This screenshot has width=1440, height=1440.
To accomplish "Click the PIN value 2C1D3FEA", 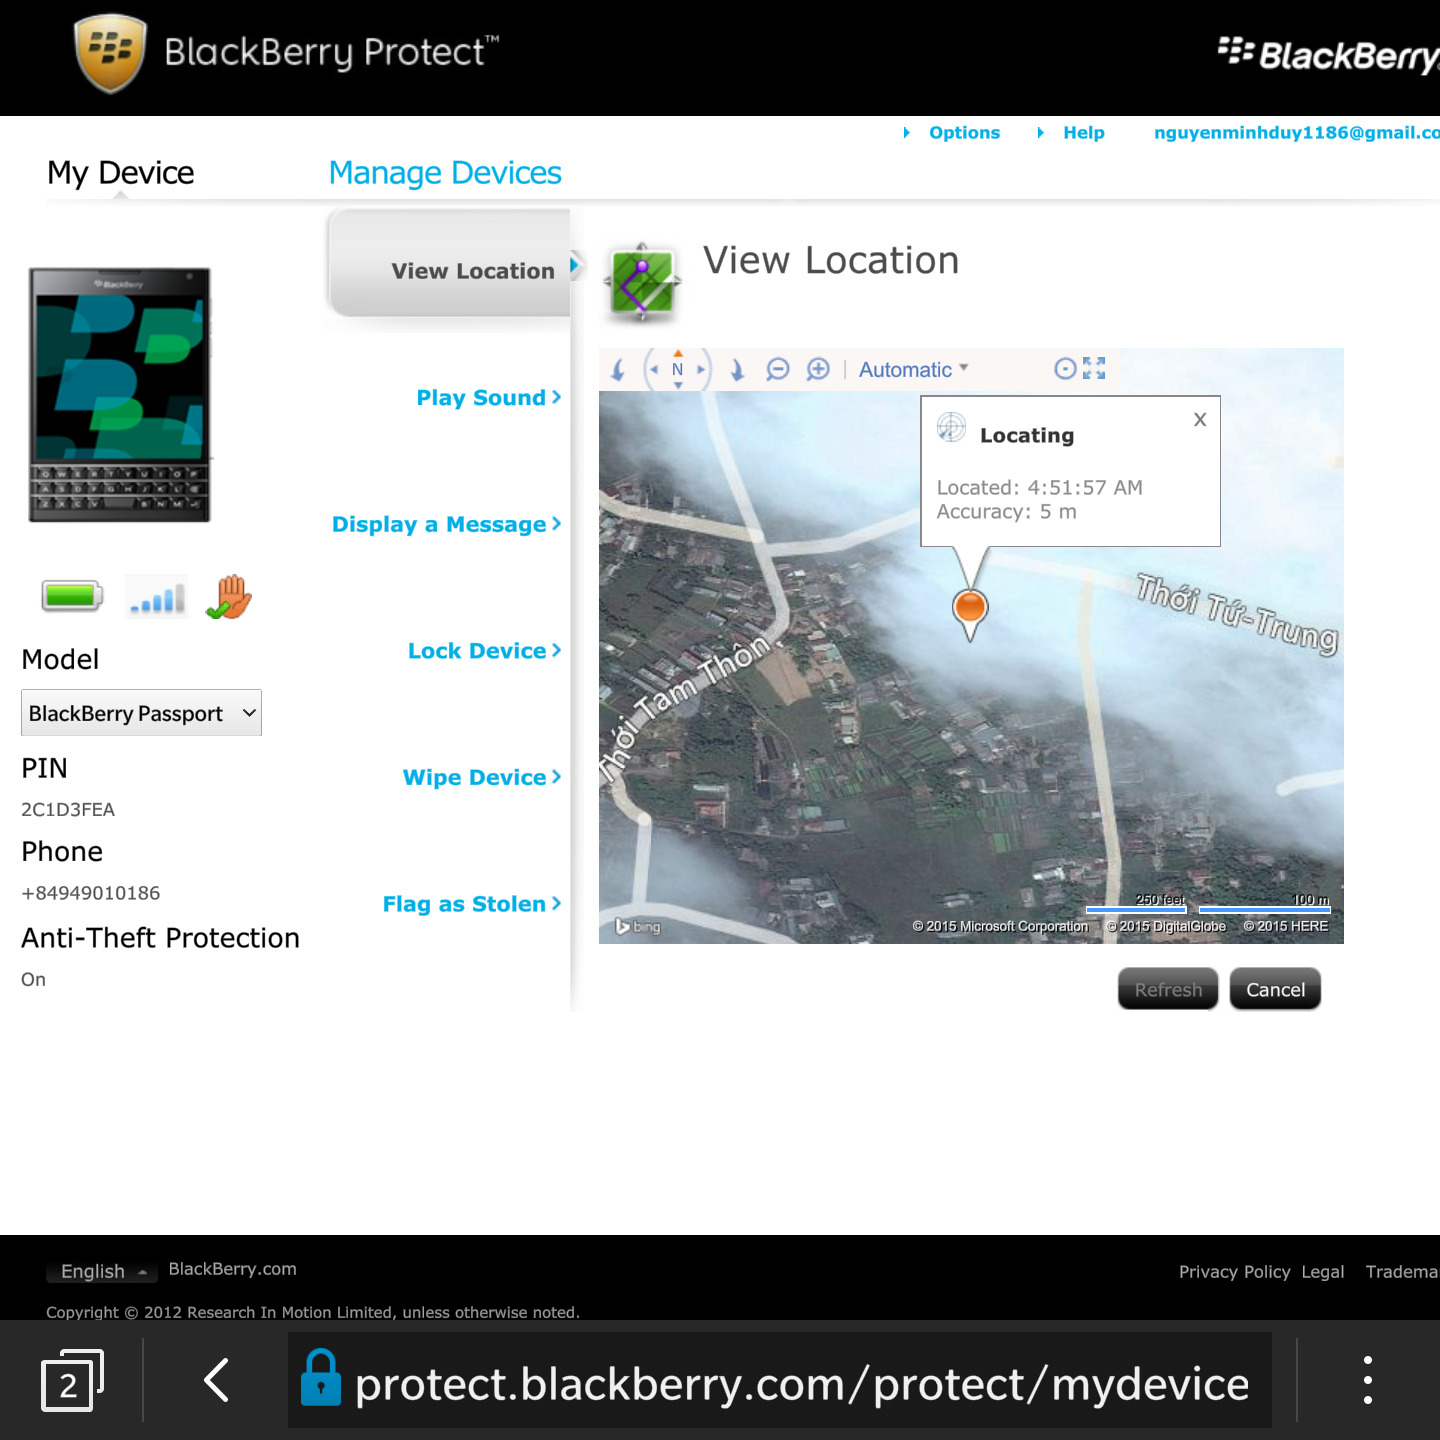I will point(68,809).
